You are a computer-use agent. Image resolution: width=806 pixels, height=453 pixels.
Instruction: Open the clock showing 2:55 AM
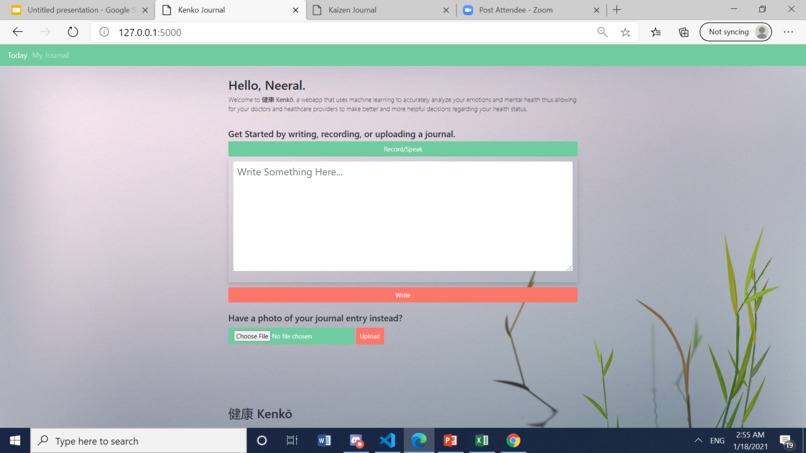tap(750, 441)
